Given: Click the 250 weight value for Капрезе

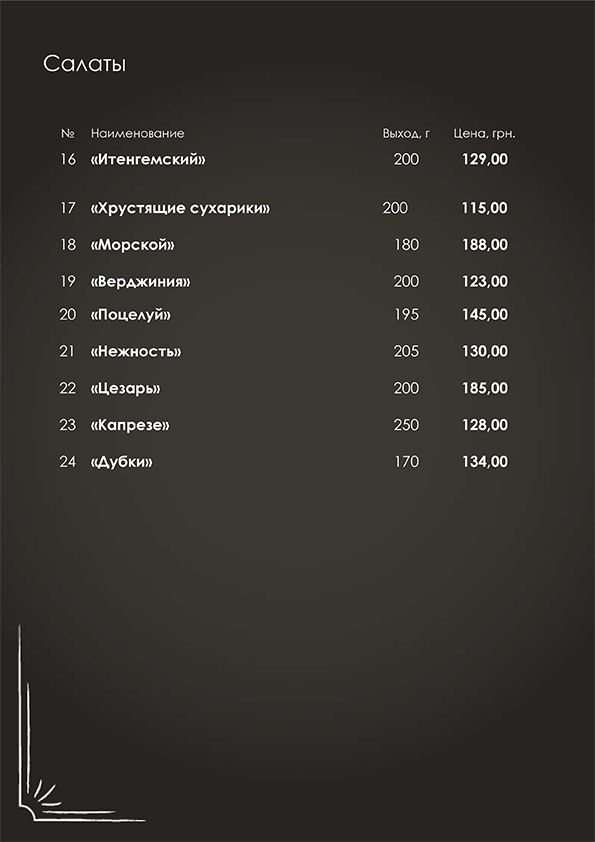Looking at the screenshot, I should 406,425.
